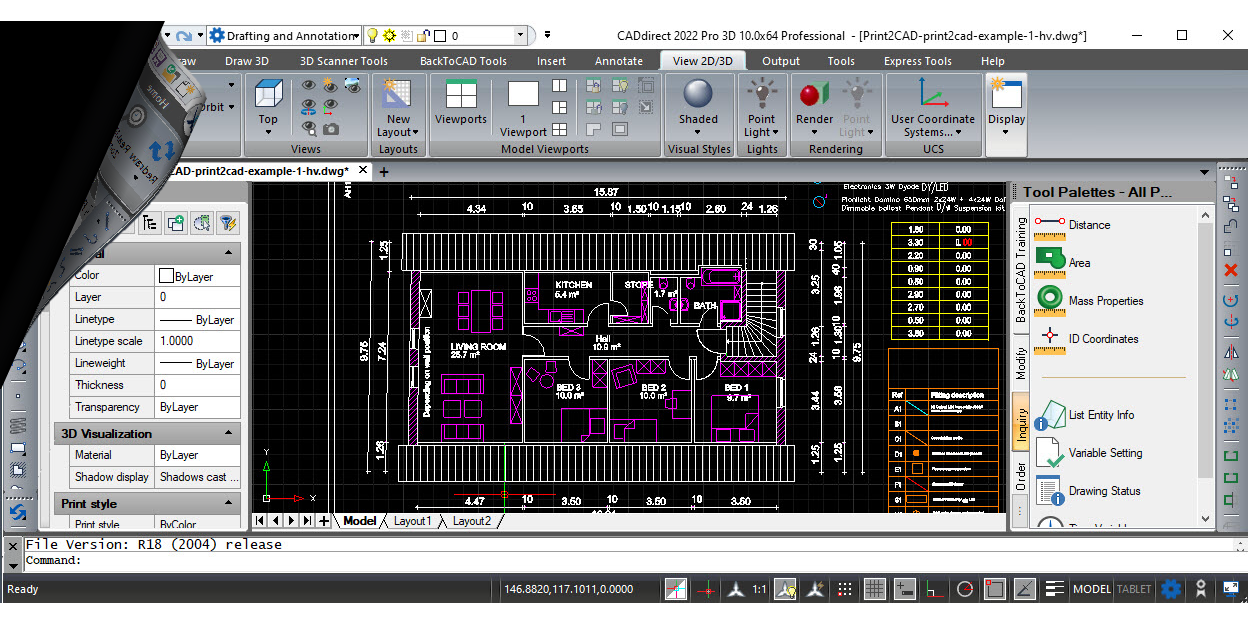Screen dimensions: 1248x624
Task: Toggle the layer lock padlock icon
Action: pos(425,35)
